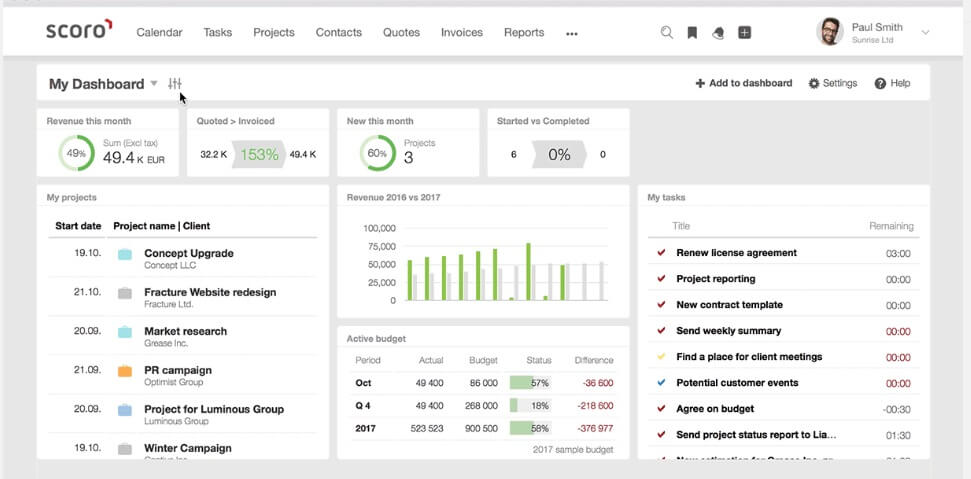Open the bookmarks icon in header
This screenshot has height=479, width=971.
pyautogui.click(x=692, y=33)
